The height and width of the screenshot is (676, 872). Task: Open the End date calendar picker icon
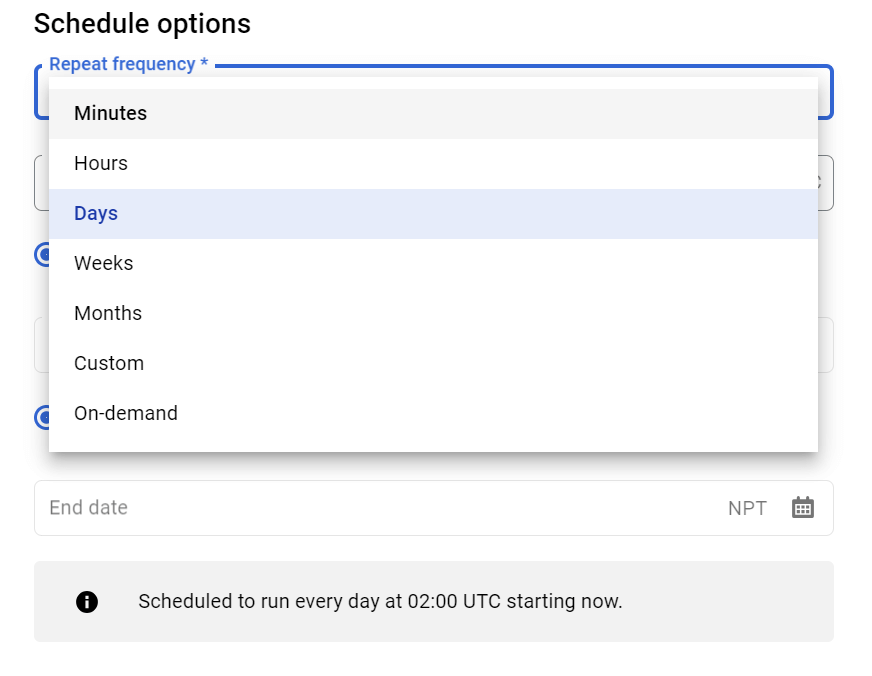coord(802,508)
